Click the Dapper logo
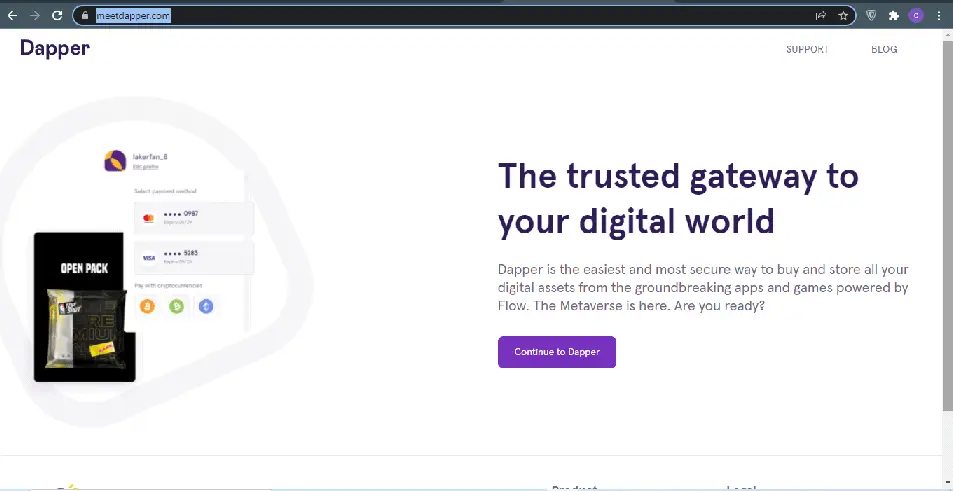 [x=55, y=48]
